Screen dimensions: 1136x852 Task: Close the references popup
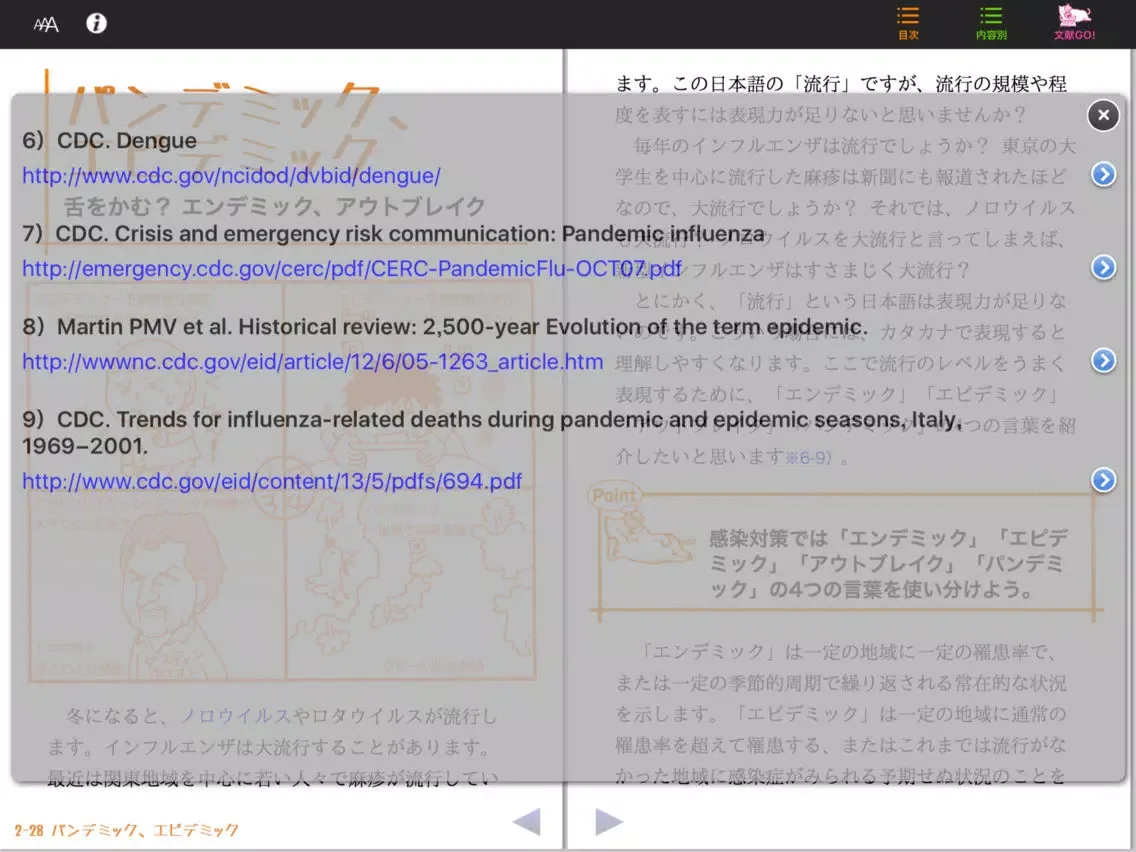pyautogui.click(x=1103, y=115)
